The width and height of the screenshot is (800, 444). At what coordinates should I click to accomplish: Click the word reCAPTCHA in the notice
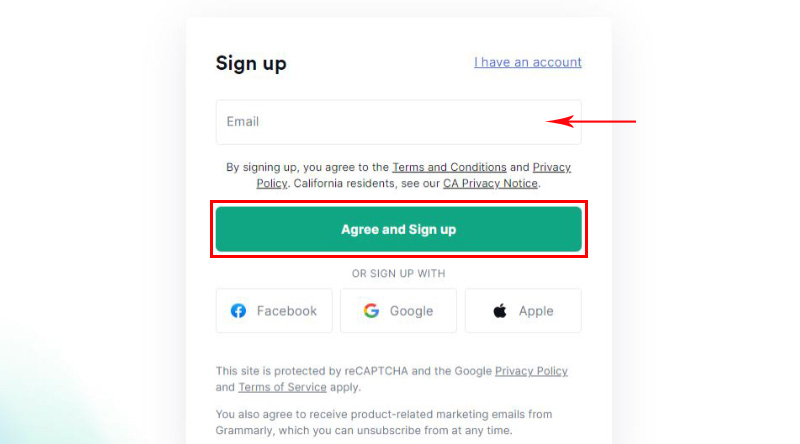click(376, 371)
